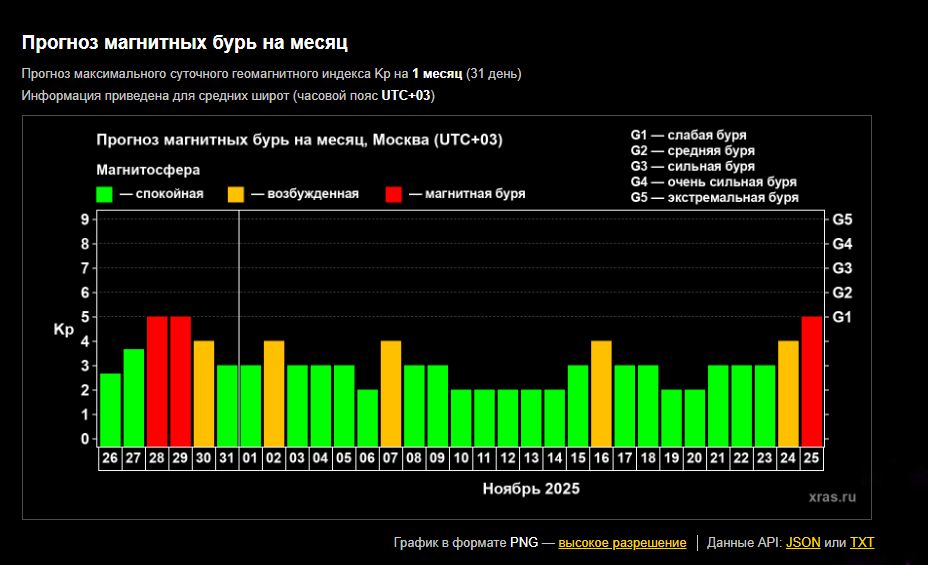Click the xras.ru watermark in chart
The width and height of the screenshot is (928, 565).
point(832,496)
